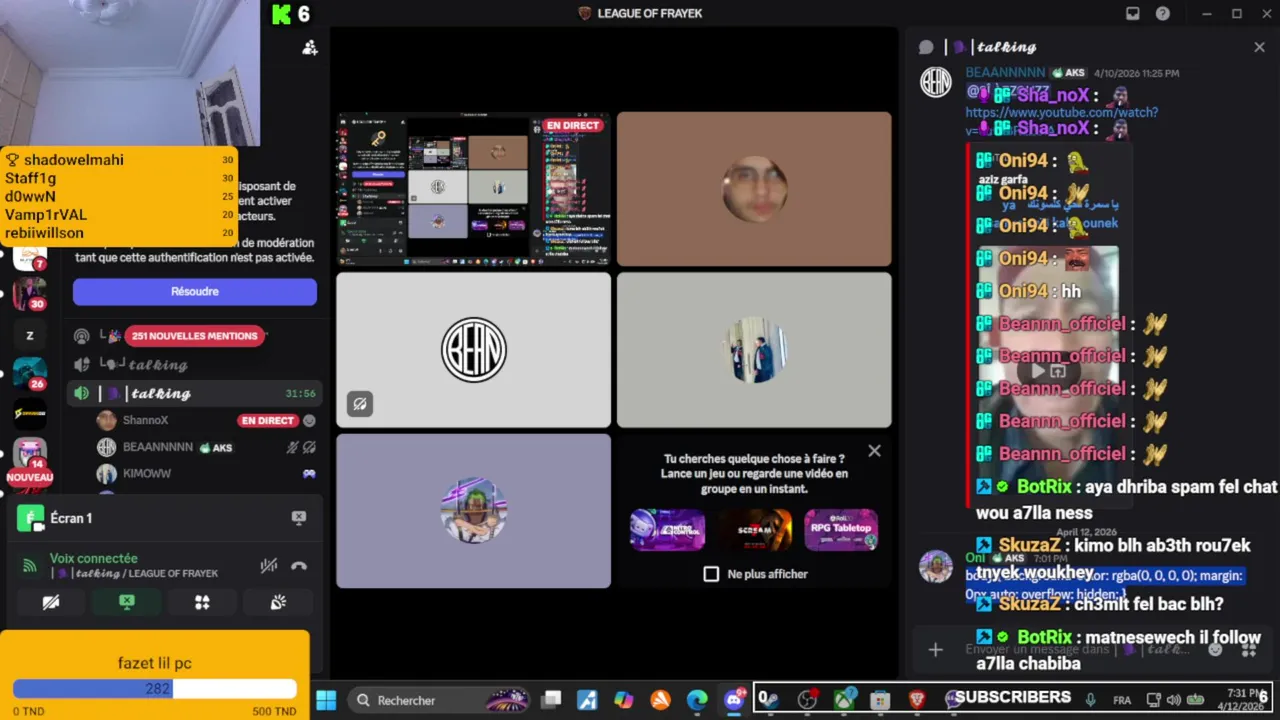Open Xbox app from the taskbar
This screenshot has height=720, width=1280.
click(x=845, y=700)
